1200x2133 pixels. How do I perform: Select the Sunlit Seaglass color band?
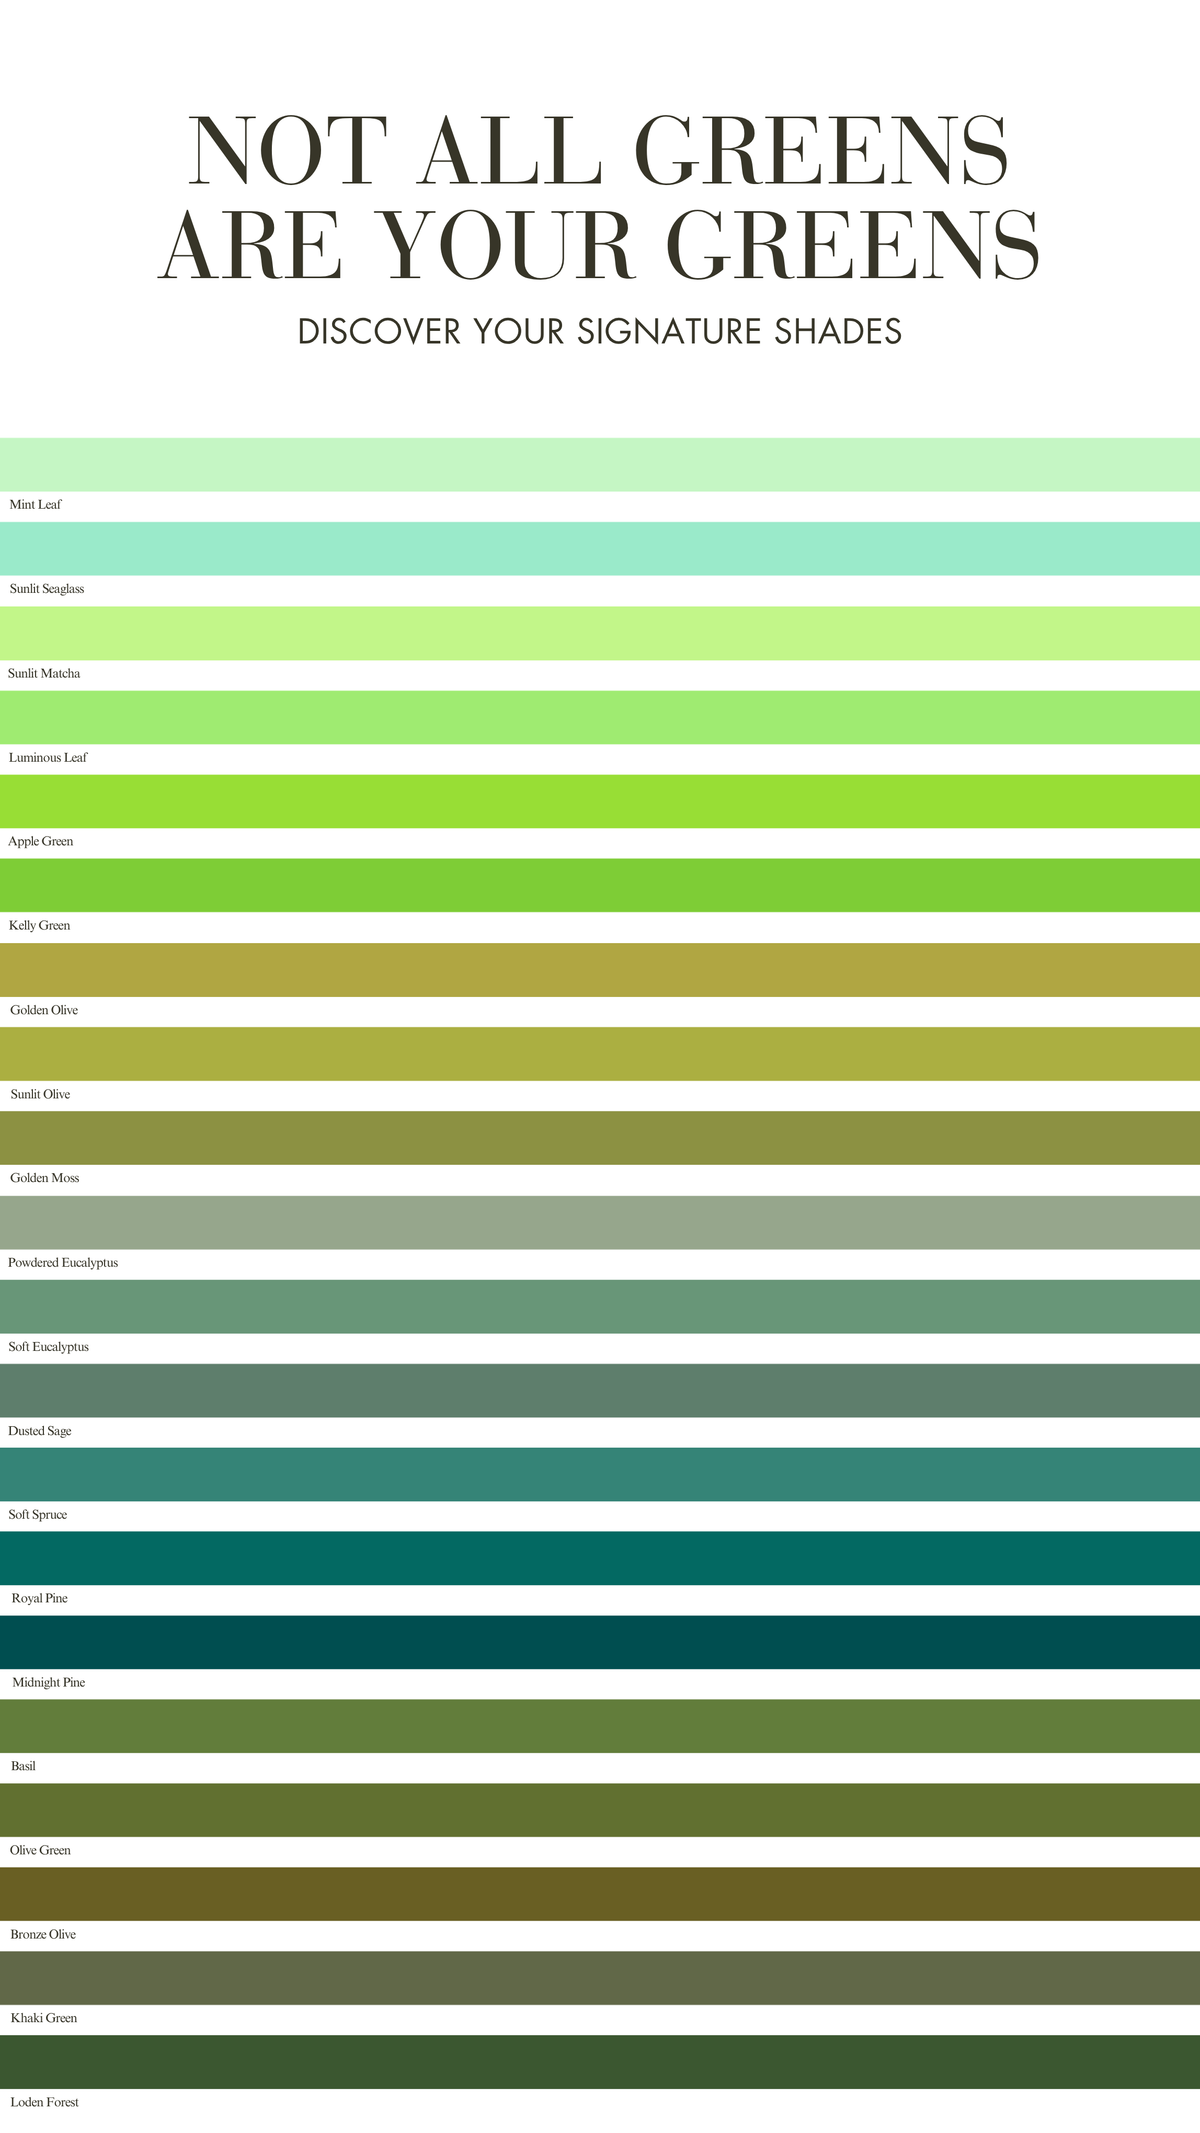pos(600,548)
